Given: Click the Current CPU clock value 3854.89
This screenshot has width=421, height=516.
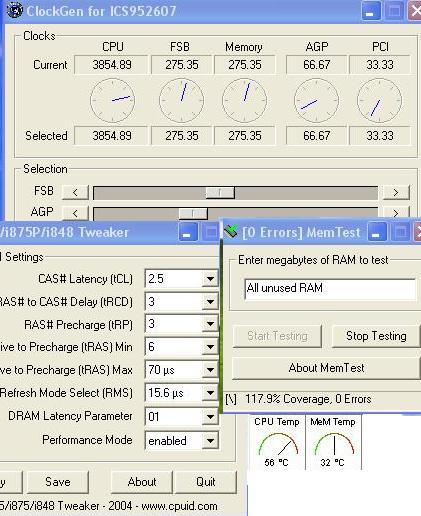Looking at the screenshot, I should (x=112, y=65).
